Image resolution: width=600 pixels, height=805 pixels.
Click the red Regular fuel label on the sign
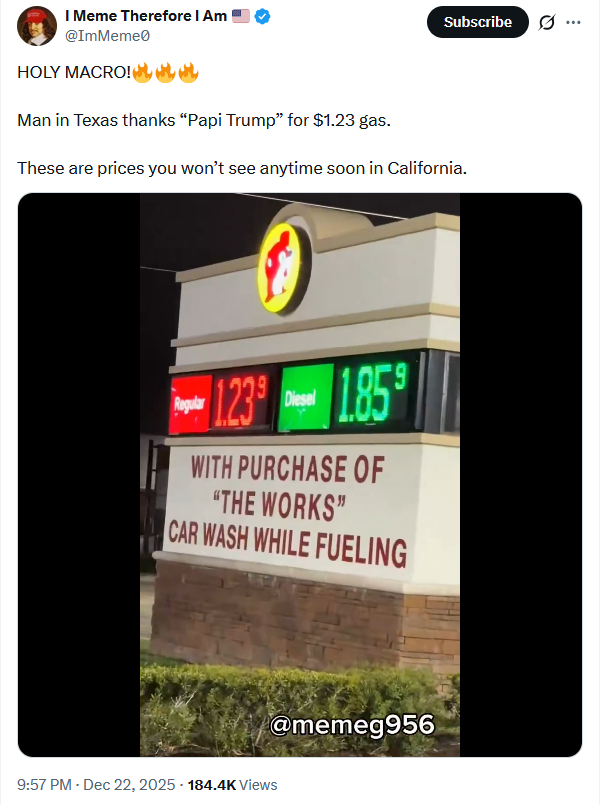pos(190,404)
